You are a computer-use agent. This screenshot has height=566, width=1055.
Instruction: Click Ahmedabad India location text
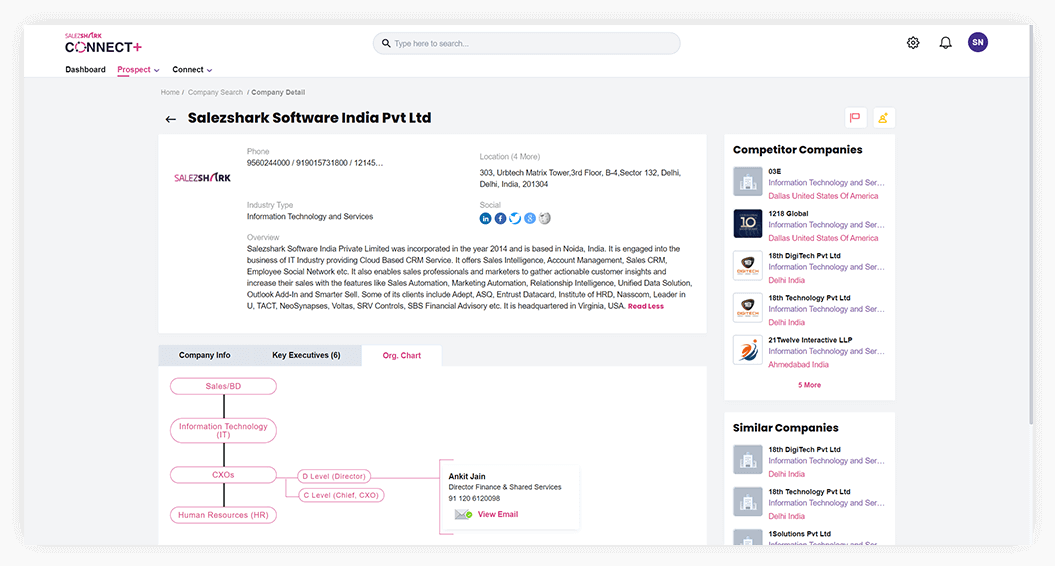click(799, 365)
